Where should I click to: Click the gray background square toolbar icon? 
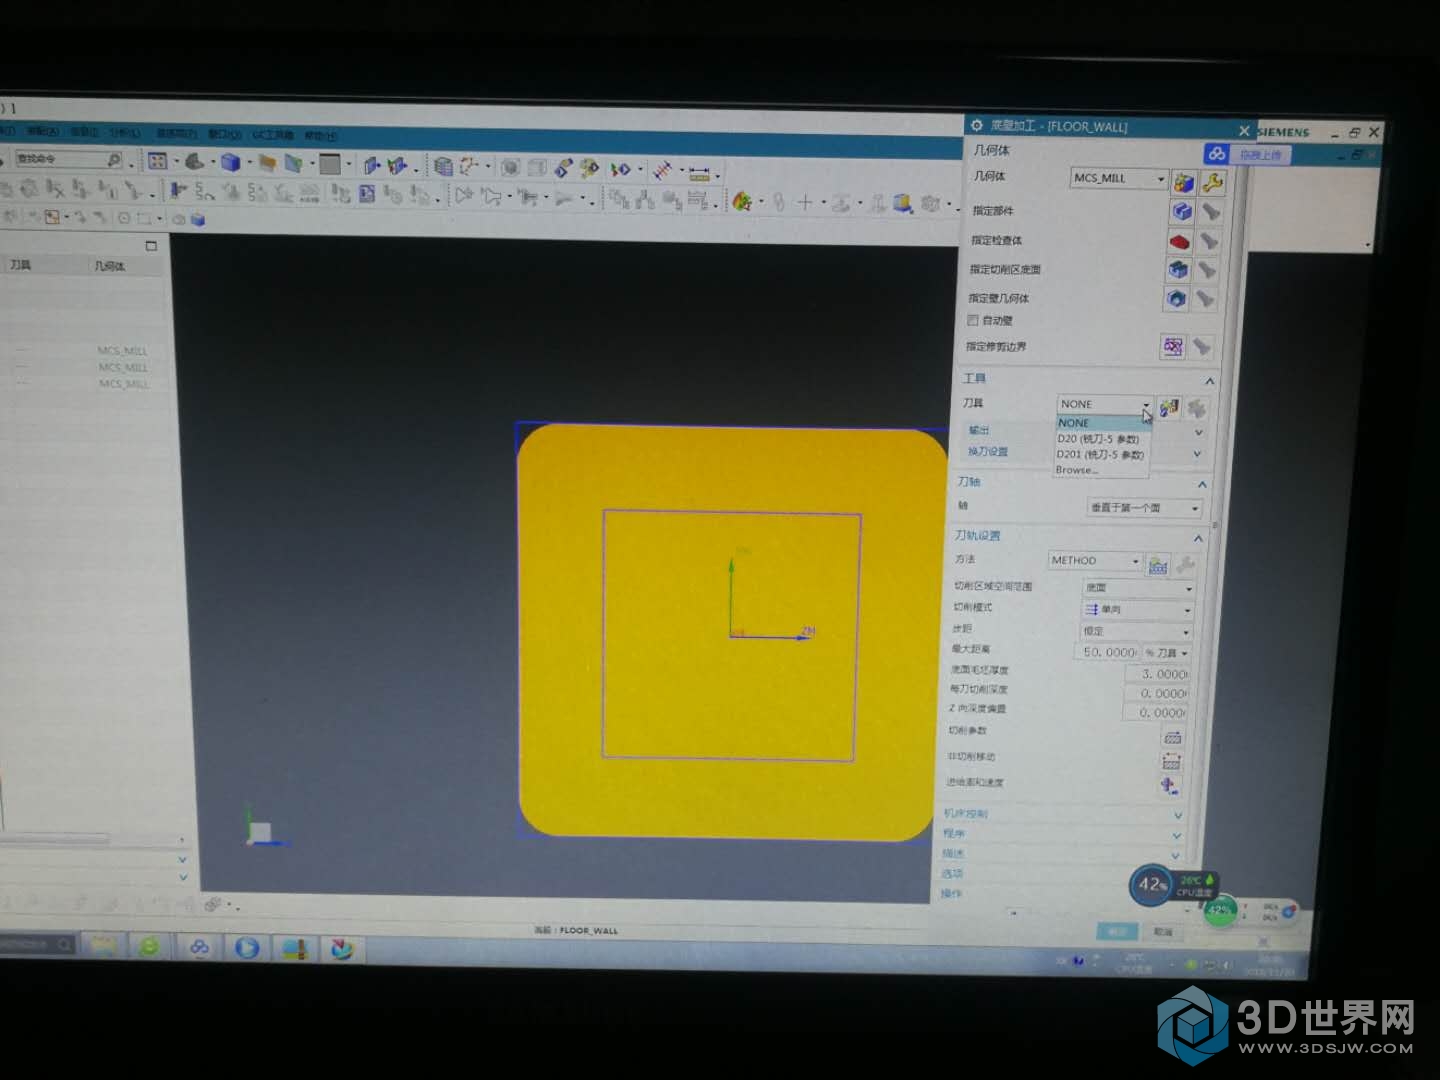coord(329,163)
